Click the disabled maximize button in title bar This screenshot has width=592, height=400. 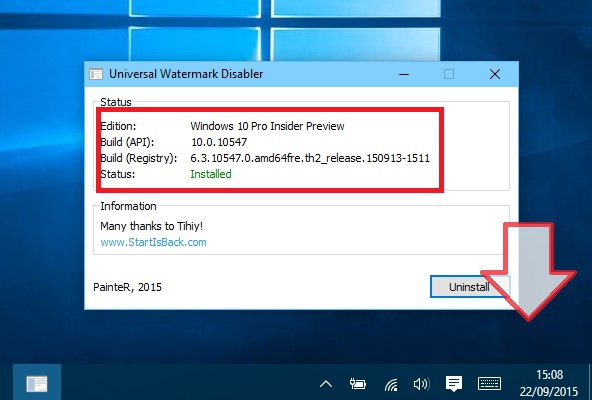(449, 74)
